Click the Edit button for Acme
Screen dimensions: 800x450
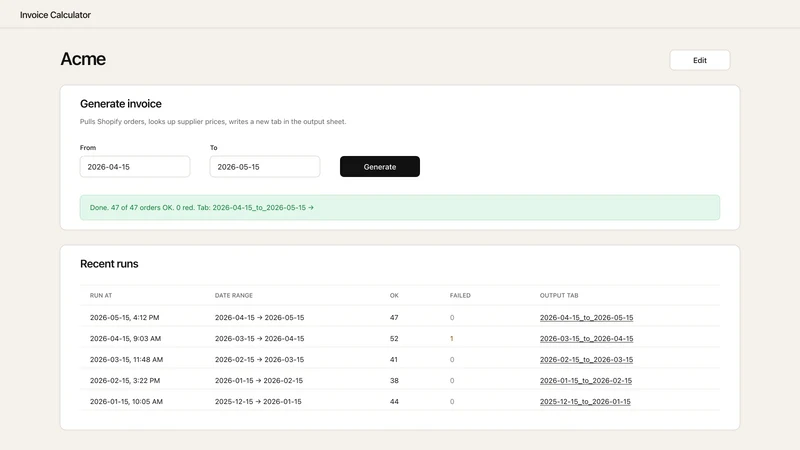(x=699, y=60)
